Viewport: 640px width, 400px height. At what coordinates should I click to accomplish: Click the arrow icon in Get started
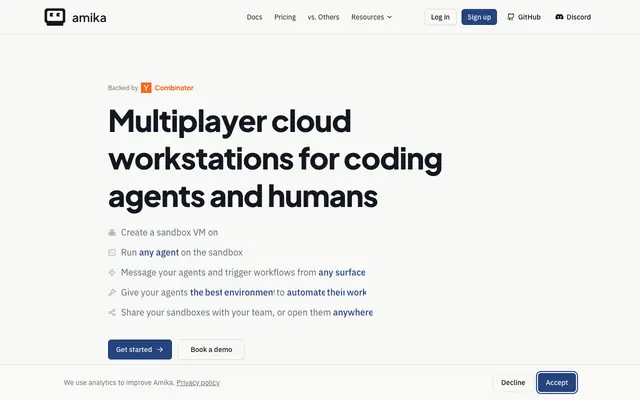(x=160, y=349)
